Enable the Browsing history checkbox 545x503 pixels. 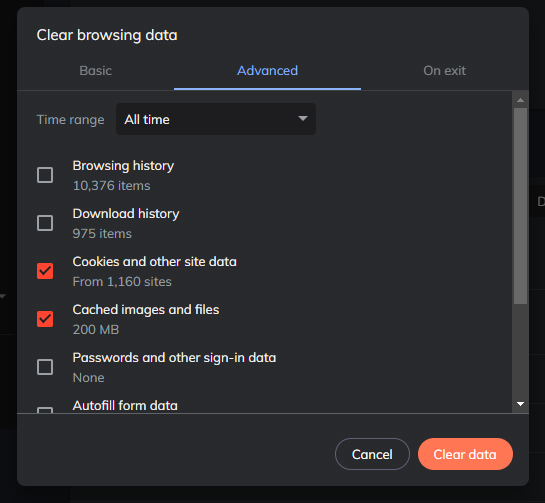click(x=45, y=175)
